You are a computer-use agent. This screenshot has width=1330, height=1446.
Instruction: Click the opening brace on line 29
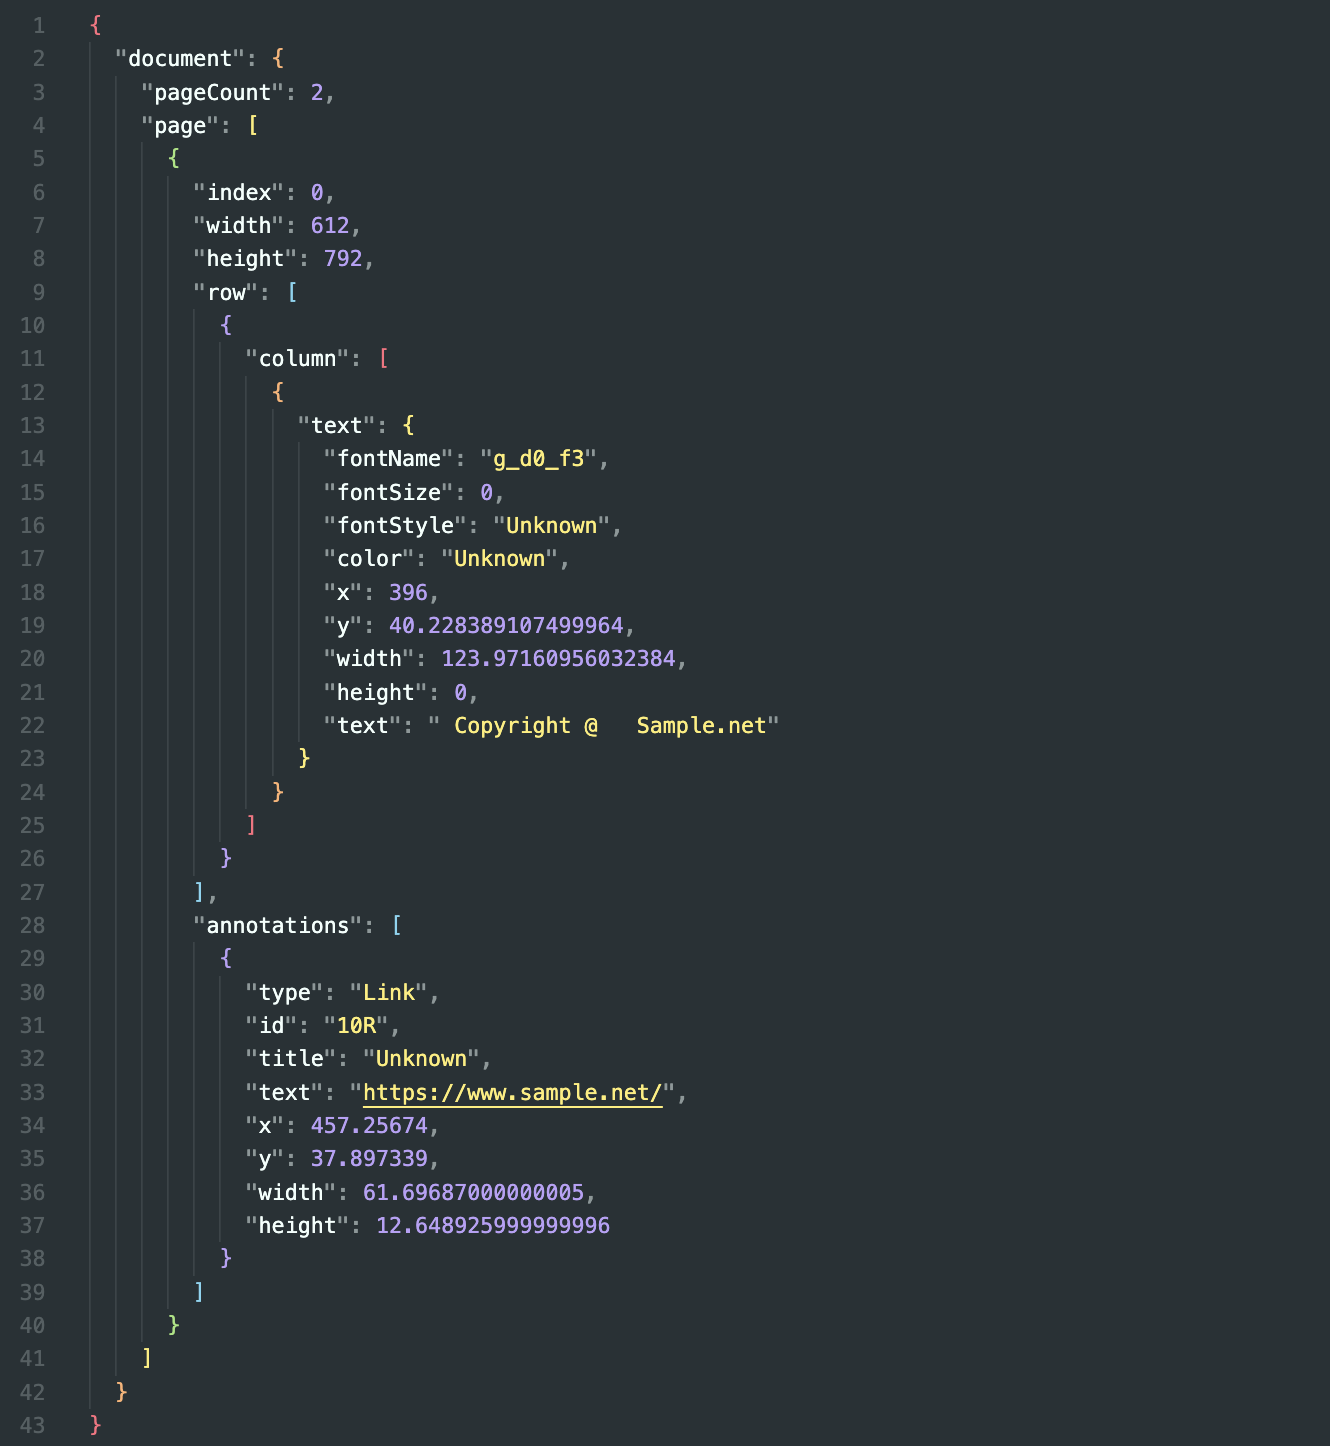pyautogui.click(x=226, y=958)
